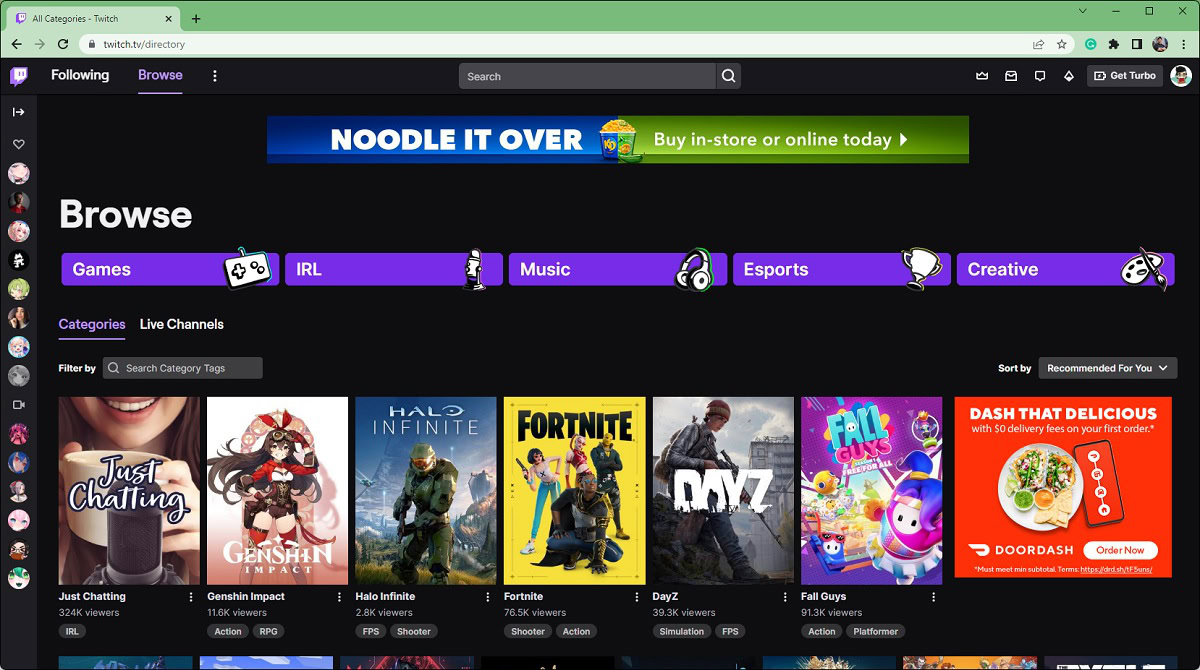Viewport: 1200px width, 670px height.
Task: Click the Get Bits diamond icon
Action: (1069, 76)
